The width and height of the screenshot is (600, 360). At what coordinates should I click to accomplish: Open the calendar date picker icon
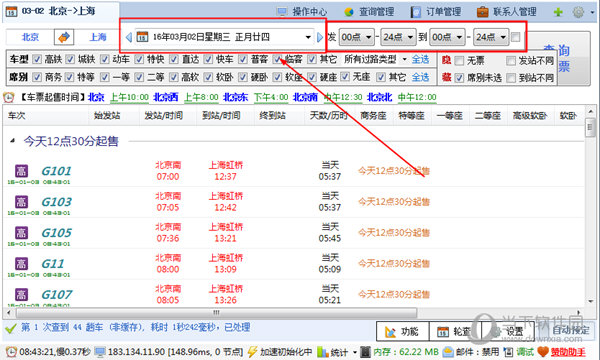tap(142, 37)
